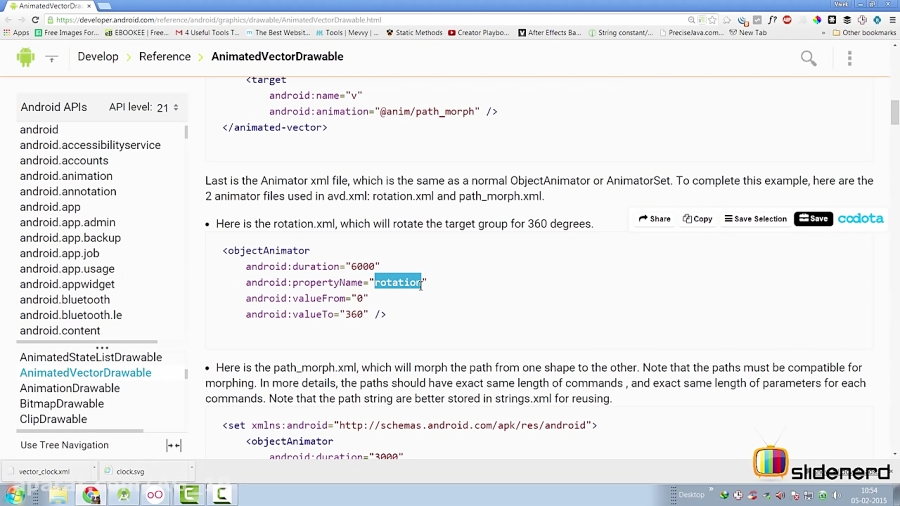
Task: Click the taskbar clock and date
Action: [x=869, y=496]
